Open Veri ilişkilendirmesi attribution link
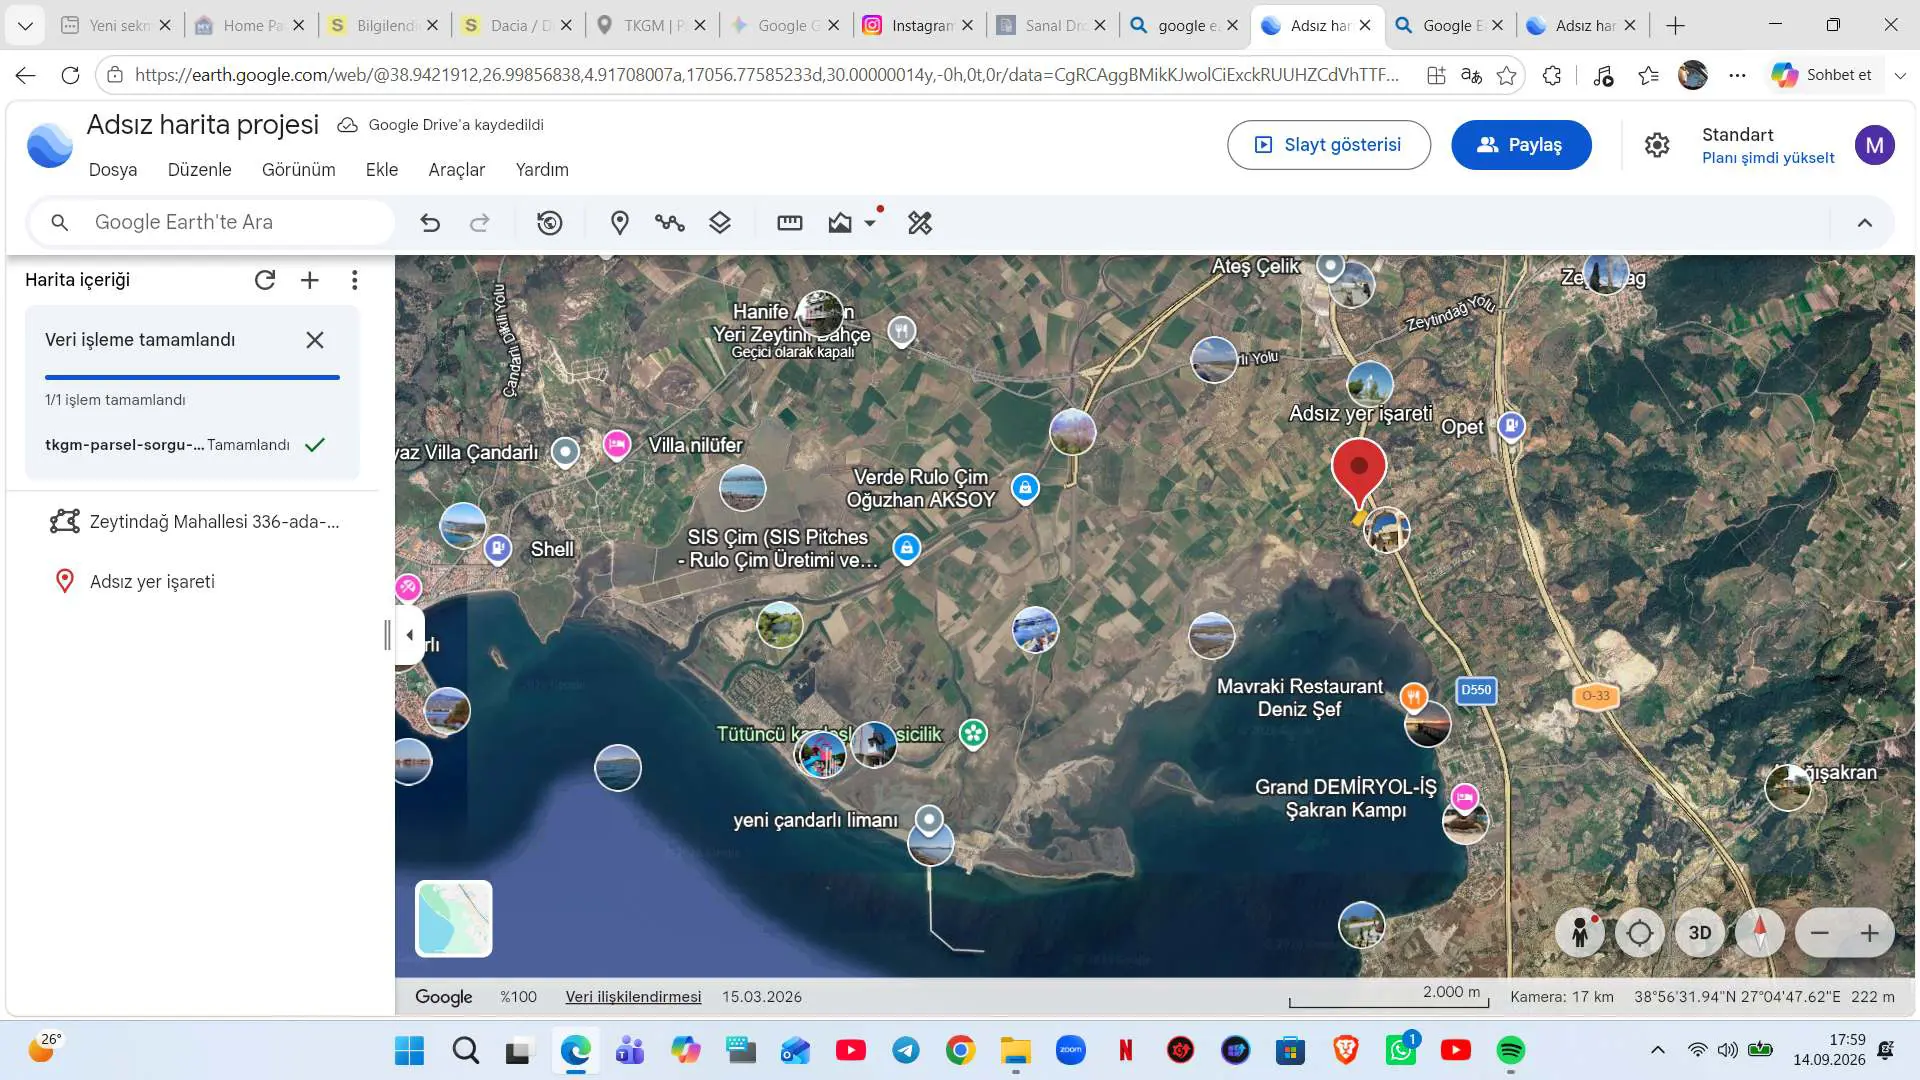This screenshot has width=1920, height=1080. coord(633,997)
